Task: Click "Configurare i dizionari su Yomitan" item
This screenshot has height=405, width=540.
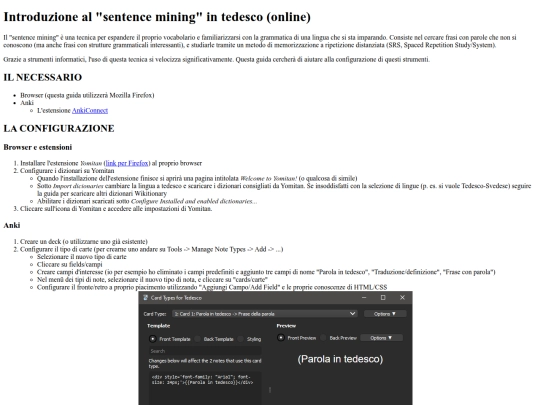Action: tap(67, 171)
